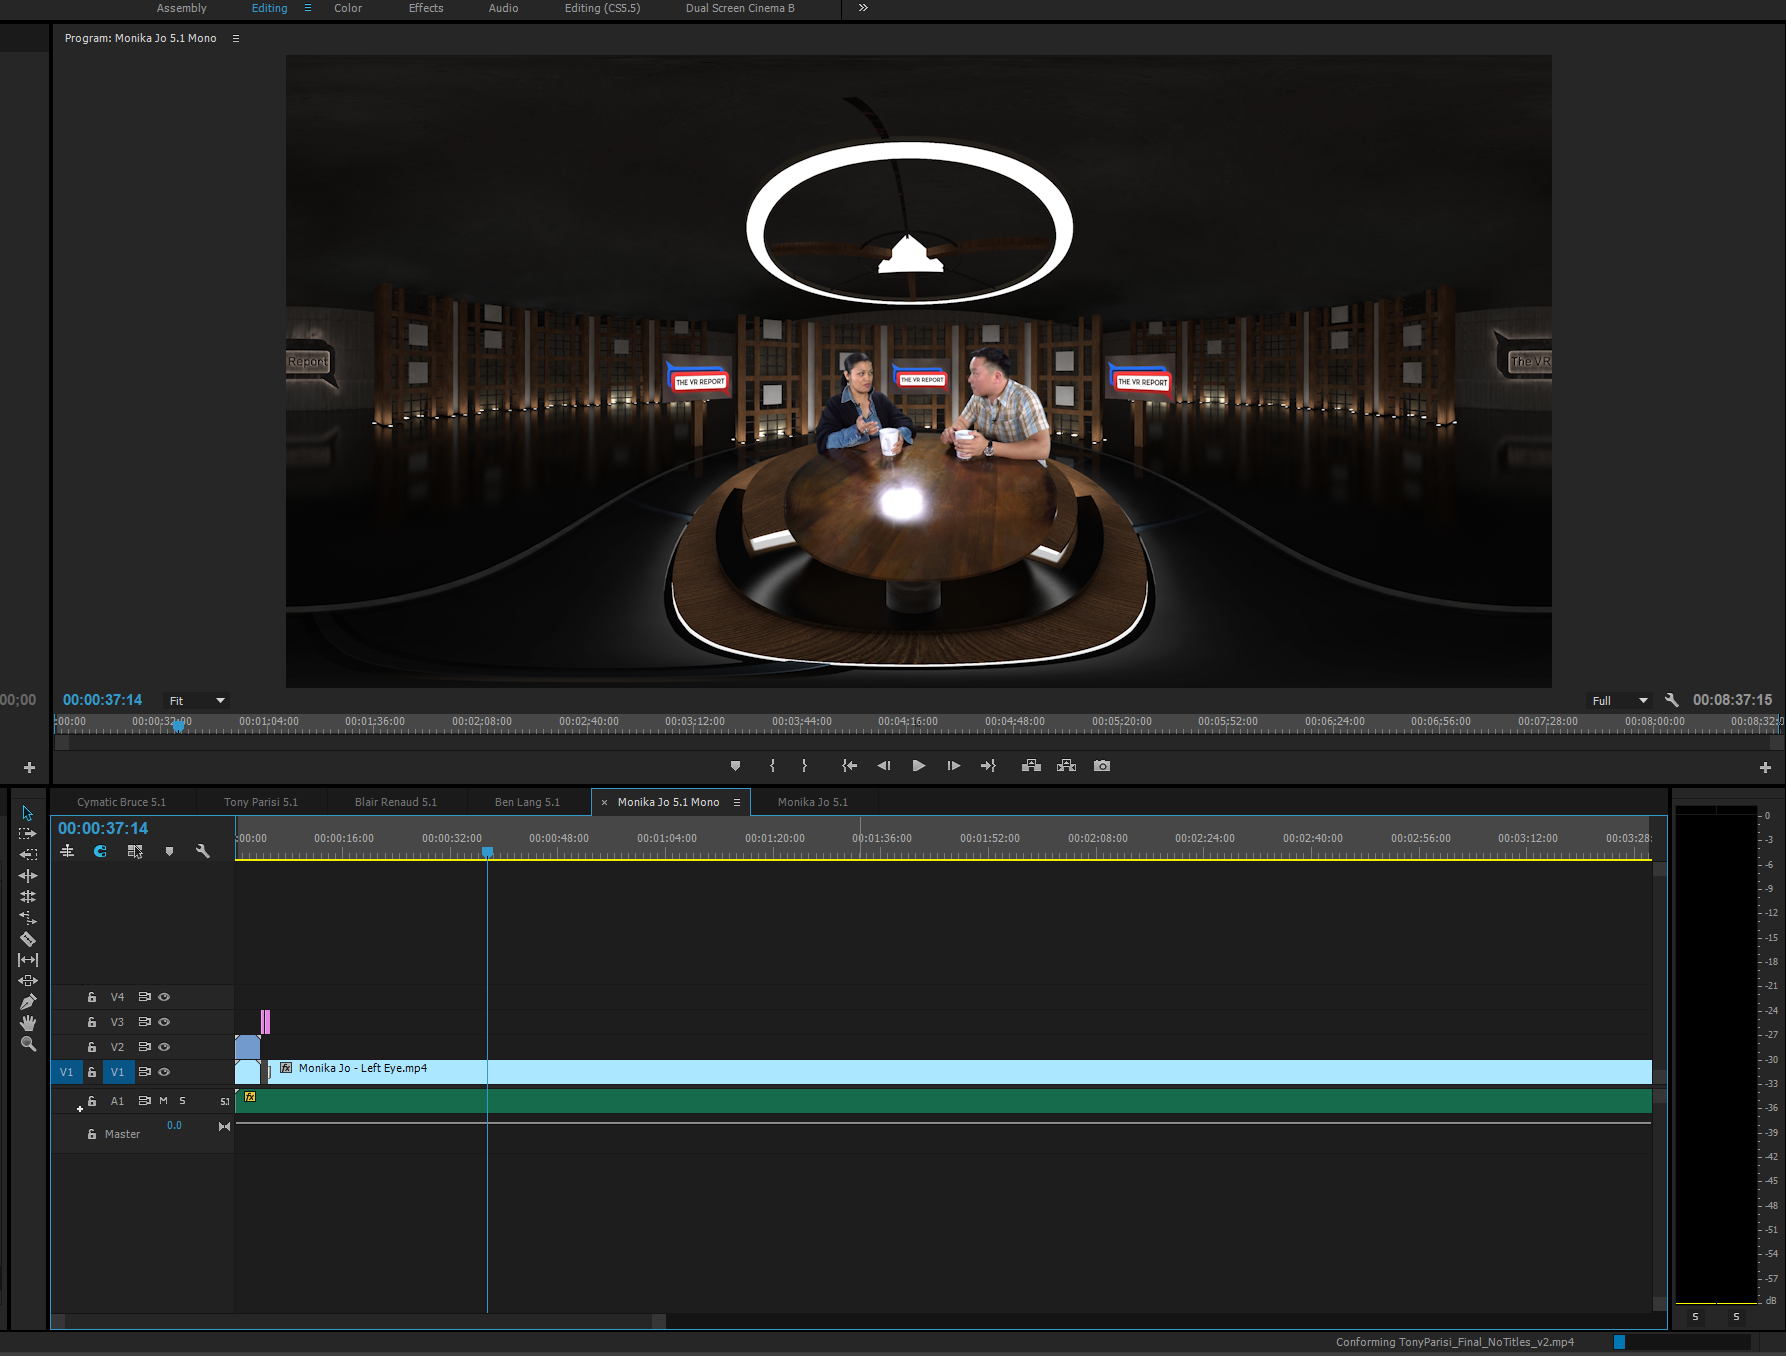Mute audio track A1
This screenshot has width=1786, height=1356.
(x=164, y=1101)
